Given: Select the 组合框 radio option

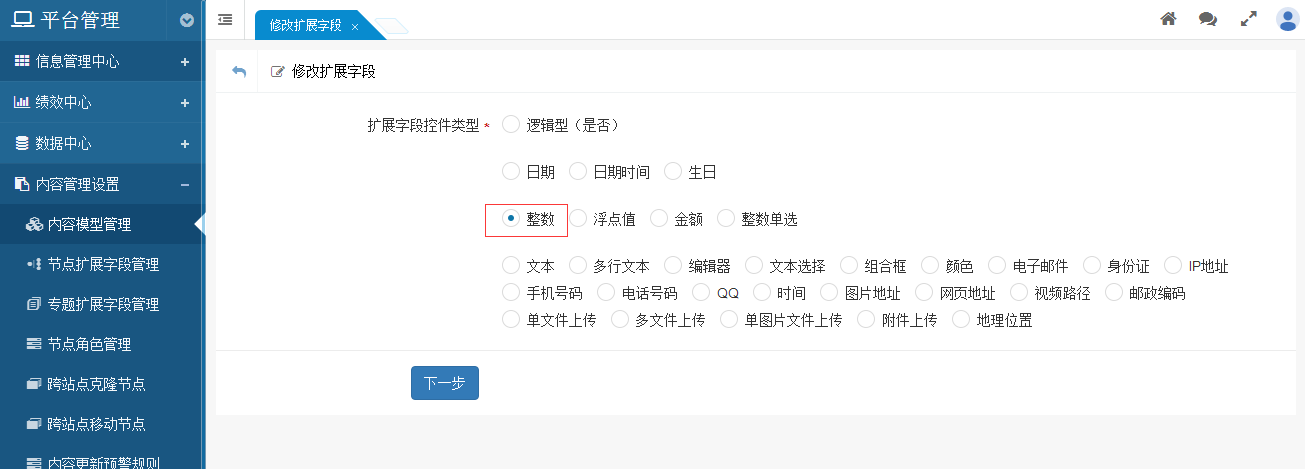Looking at the screenshot, I should [849, 266].
